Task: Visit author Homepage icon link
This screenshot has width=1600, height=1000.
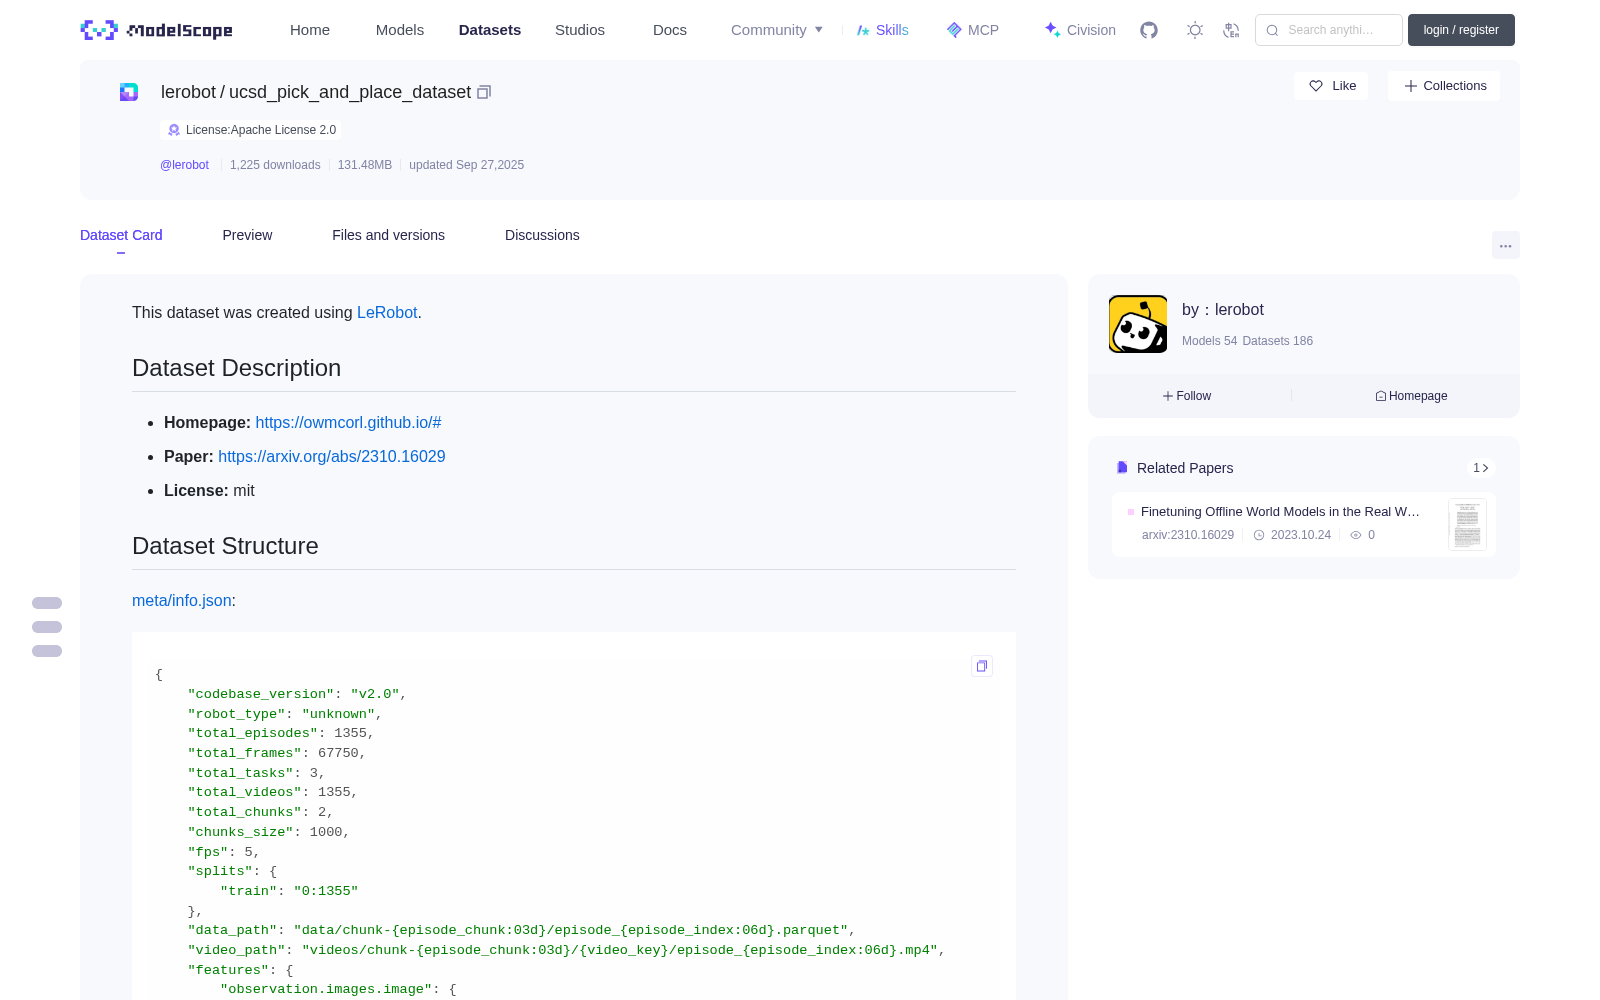Action: (x=1411, y=396)
